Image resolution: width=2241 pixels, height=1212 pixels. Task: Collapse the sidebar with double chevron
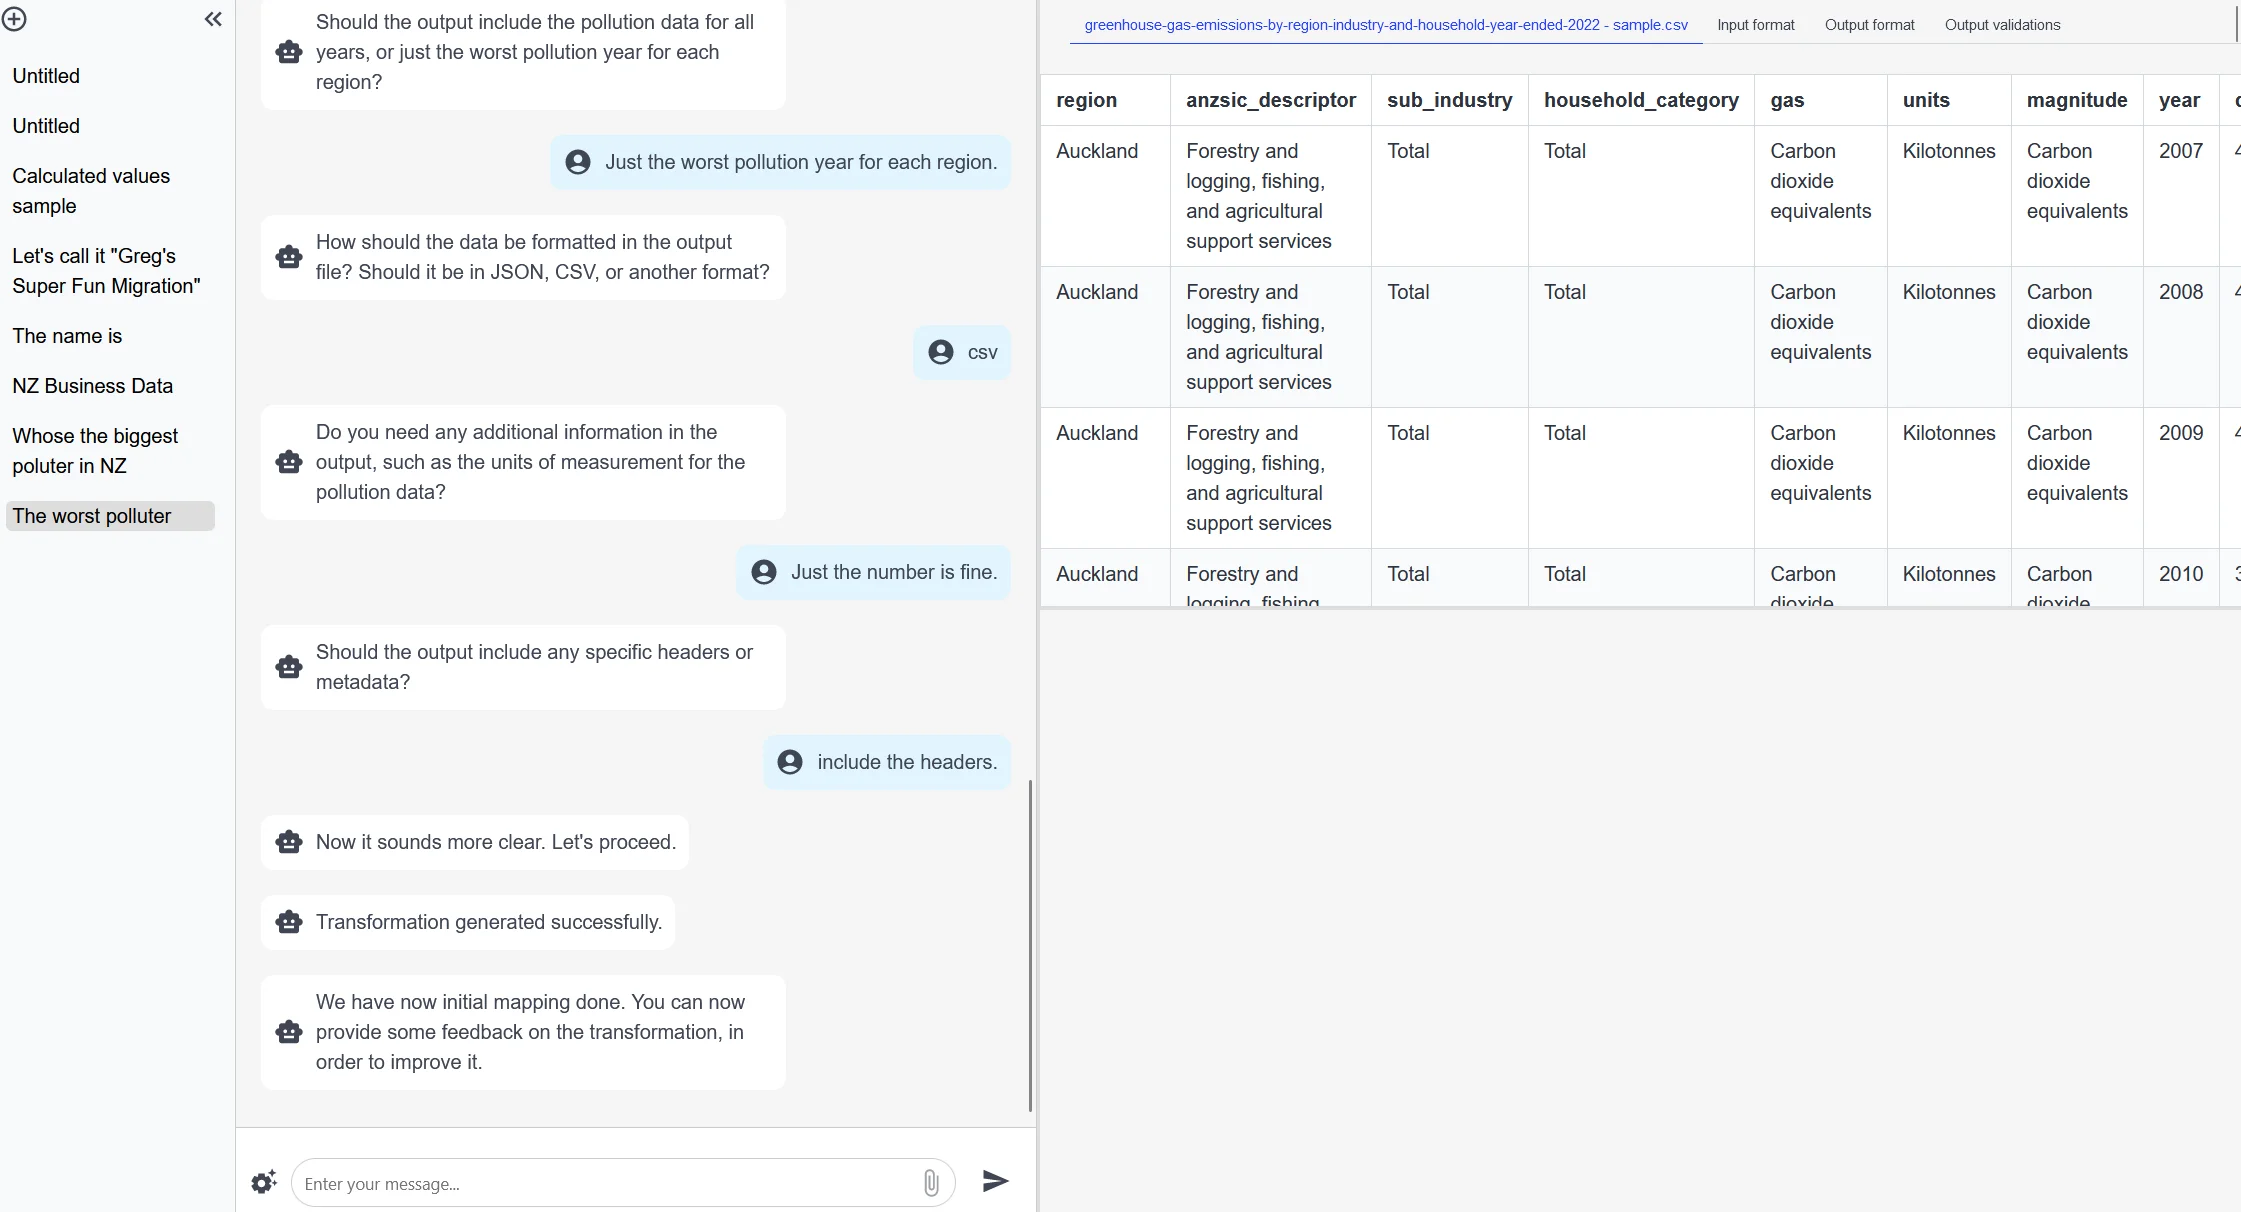pyautogui.click(x=213, y=19)
